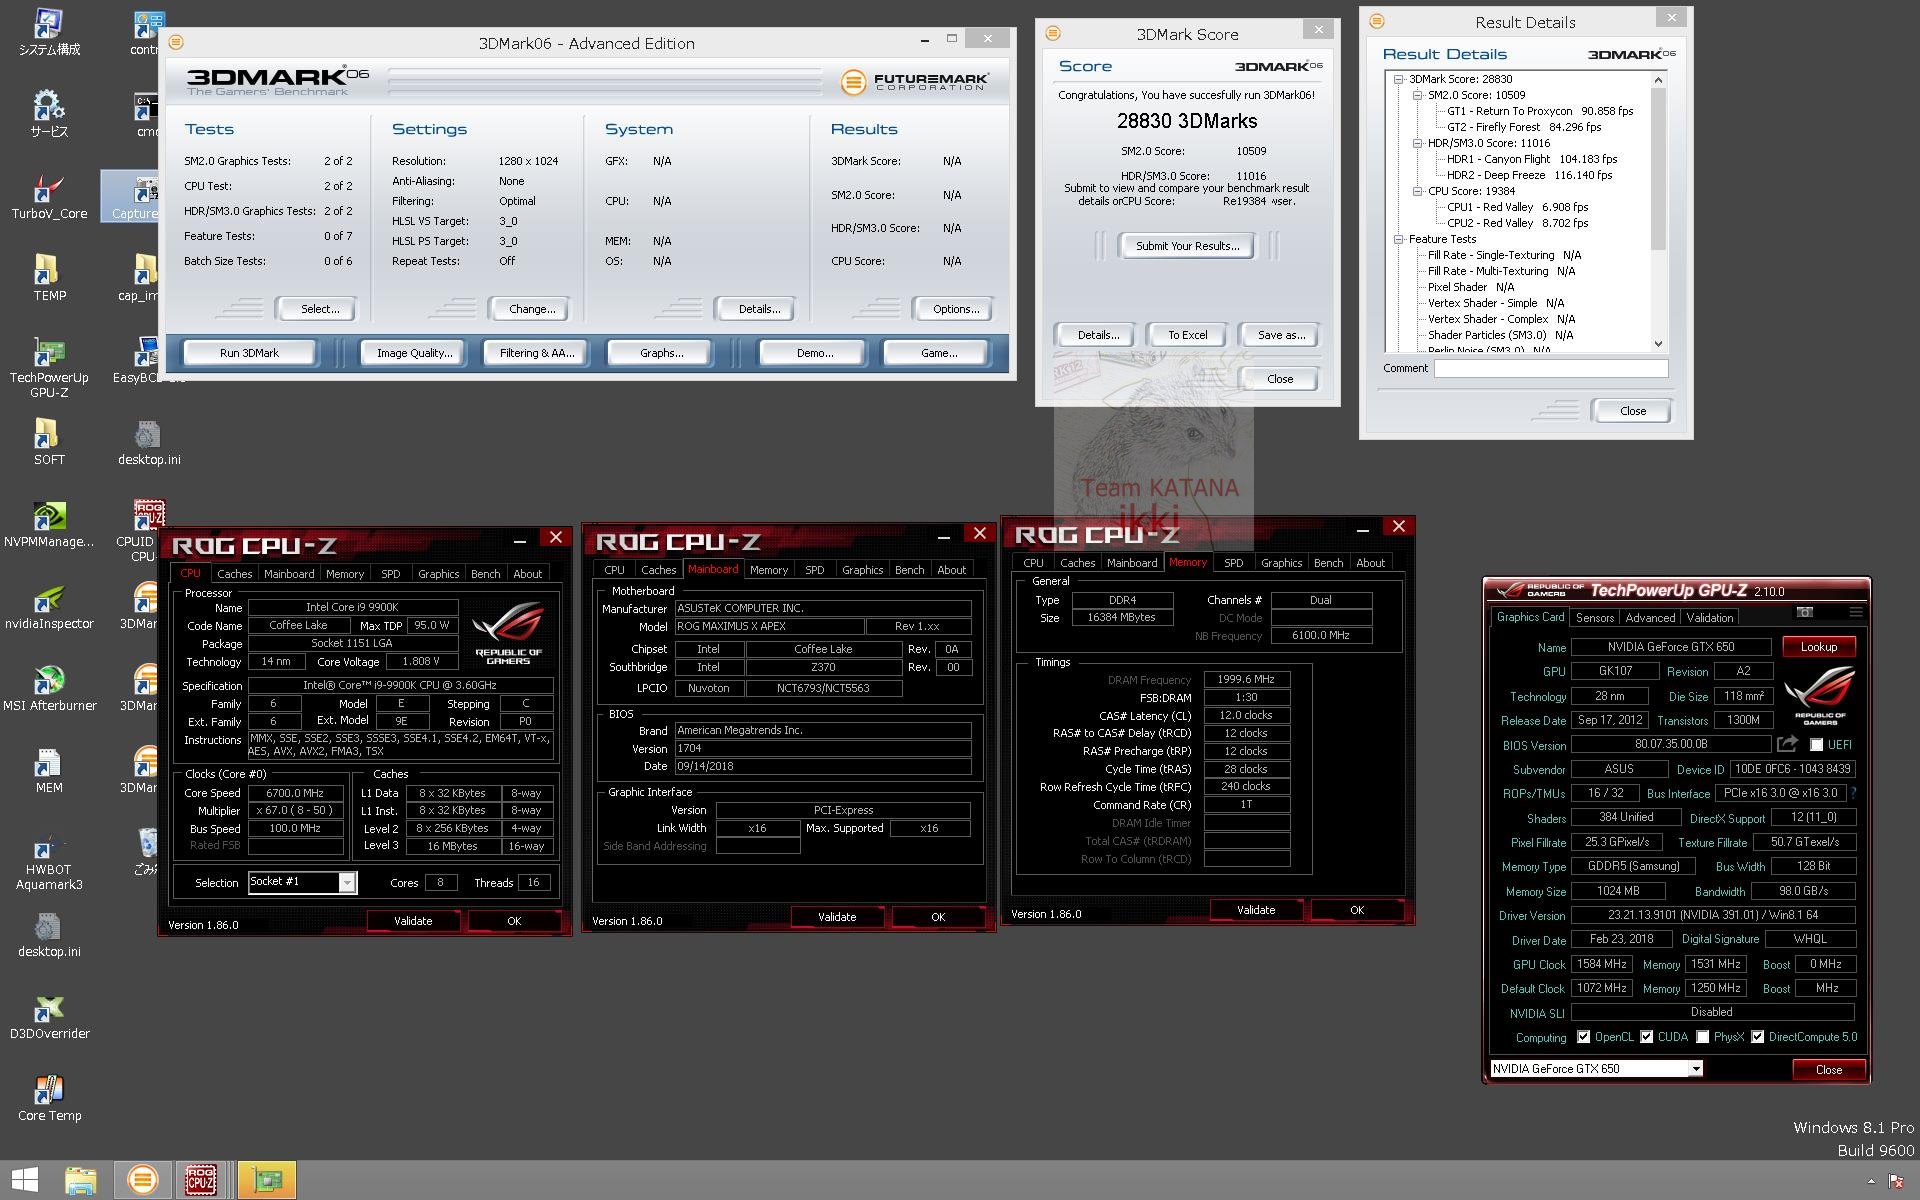Viewport: 1920px width, 1200px height.
Task: Click Submit Your Results button
Action: click(x=1187, y=246)
